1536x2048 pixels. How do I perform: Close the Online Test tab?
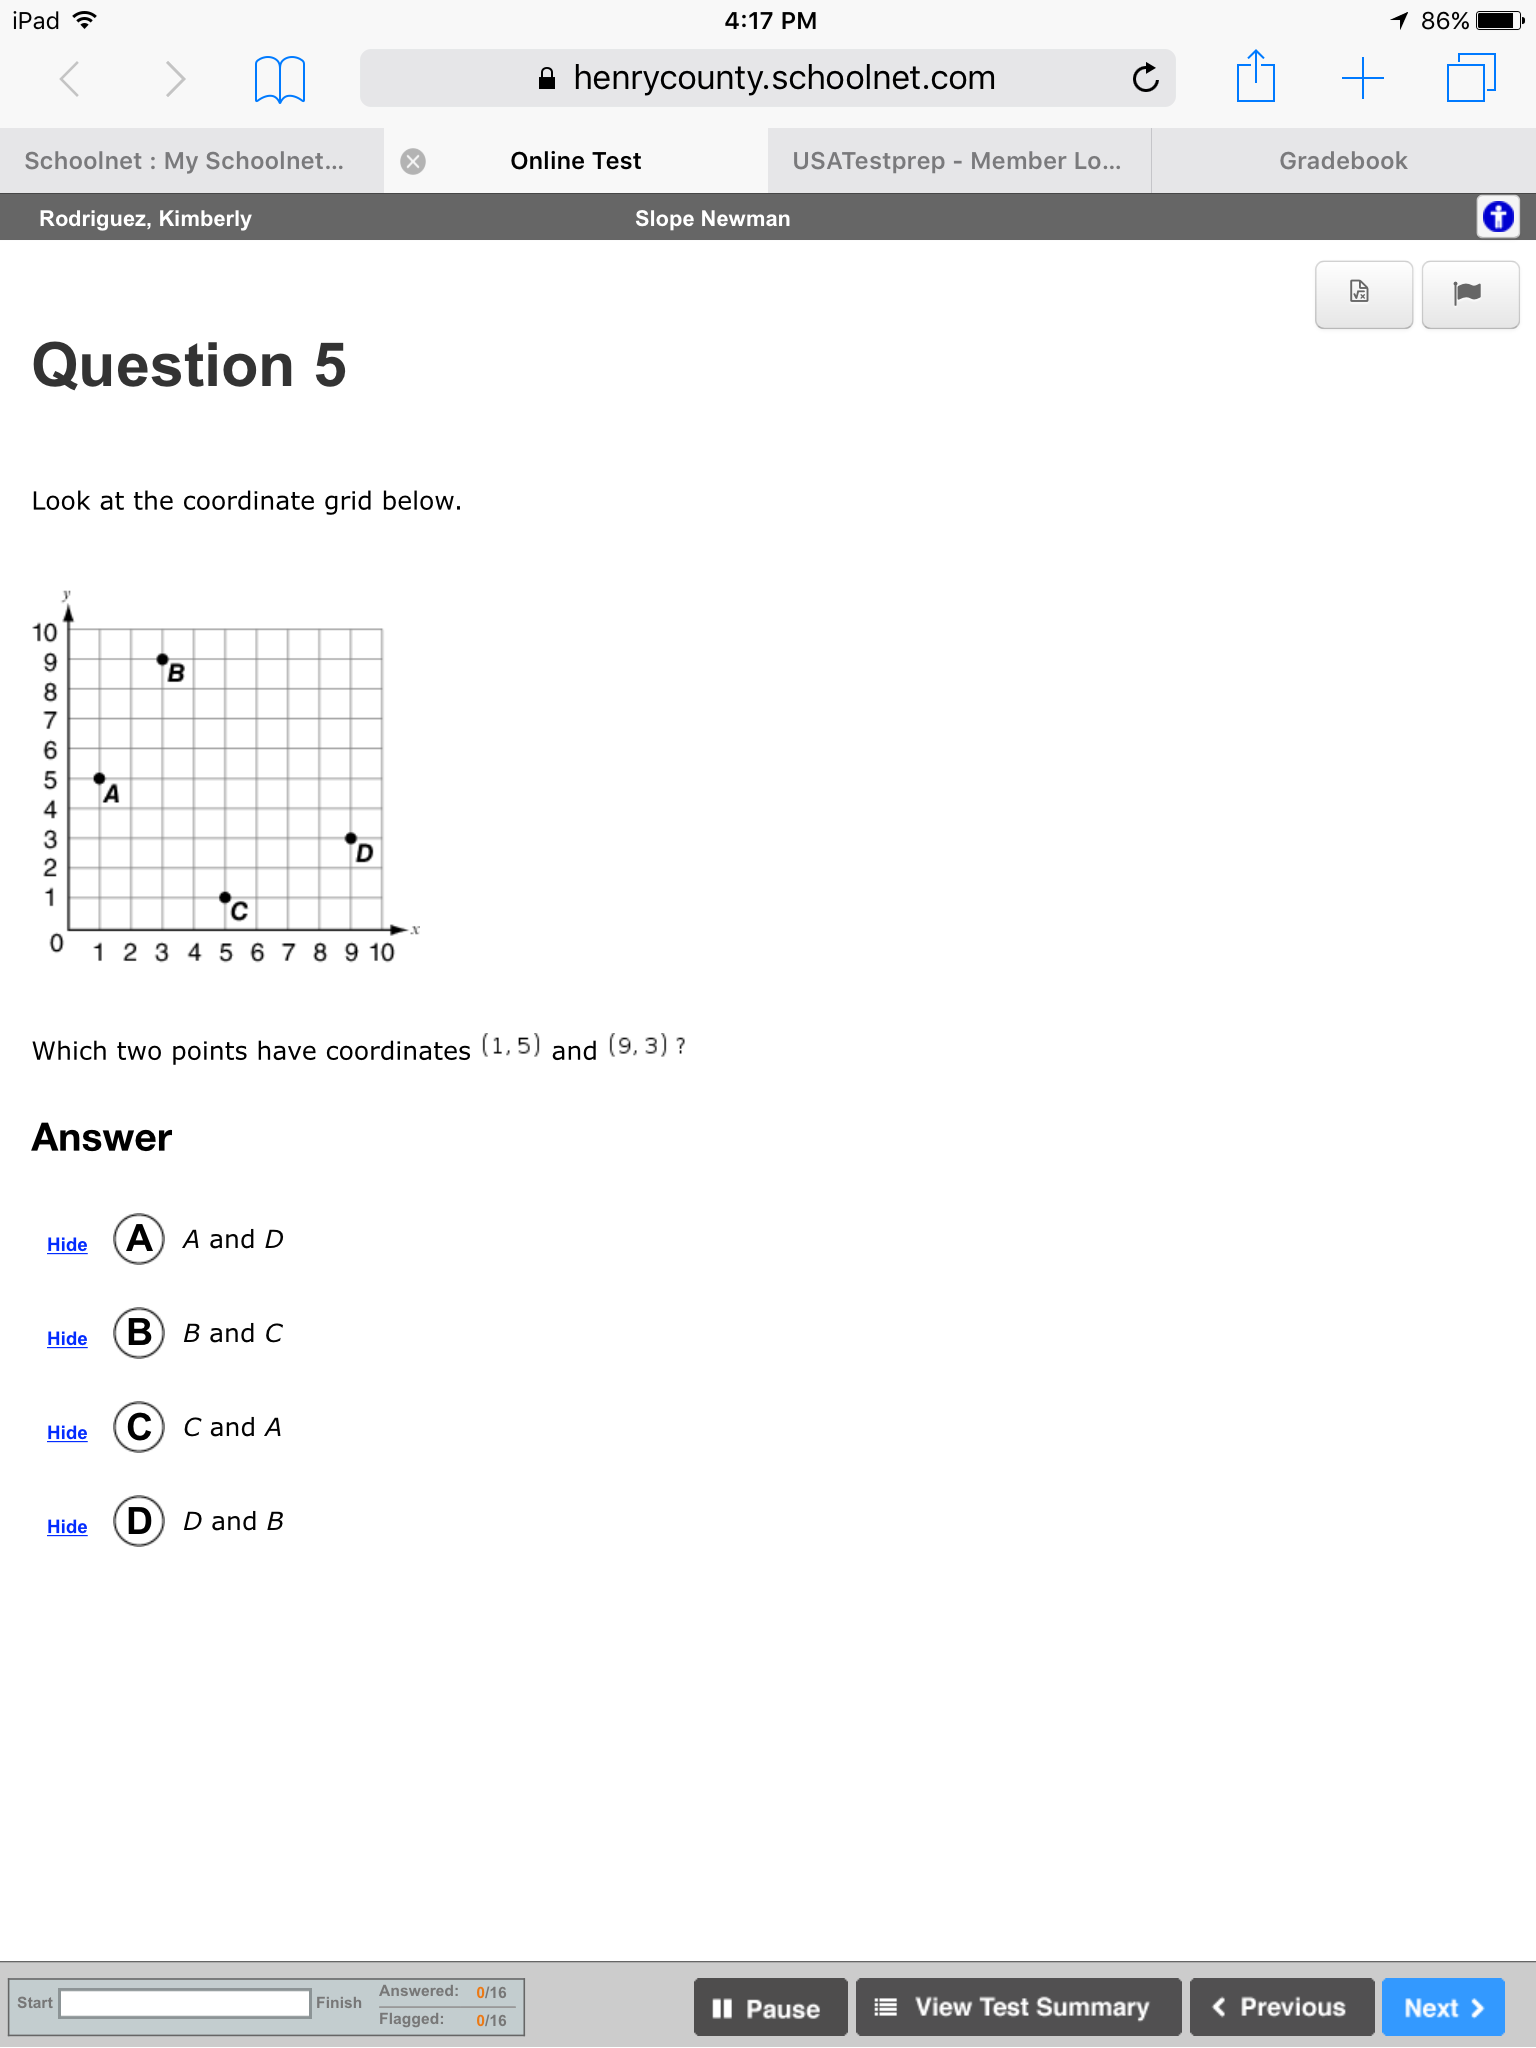point(413,162)
